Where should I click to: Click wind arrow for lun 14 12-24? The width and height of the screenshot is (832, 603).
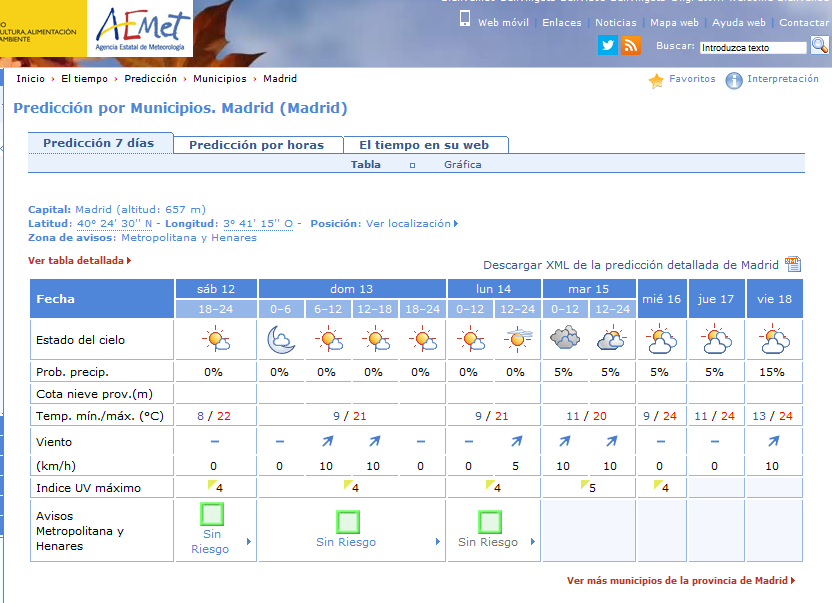click(x=516, y=441)
